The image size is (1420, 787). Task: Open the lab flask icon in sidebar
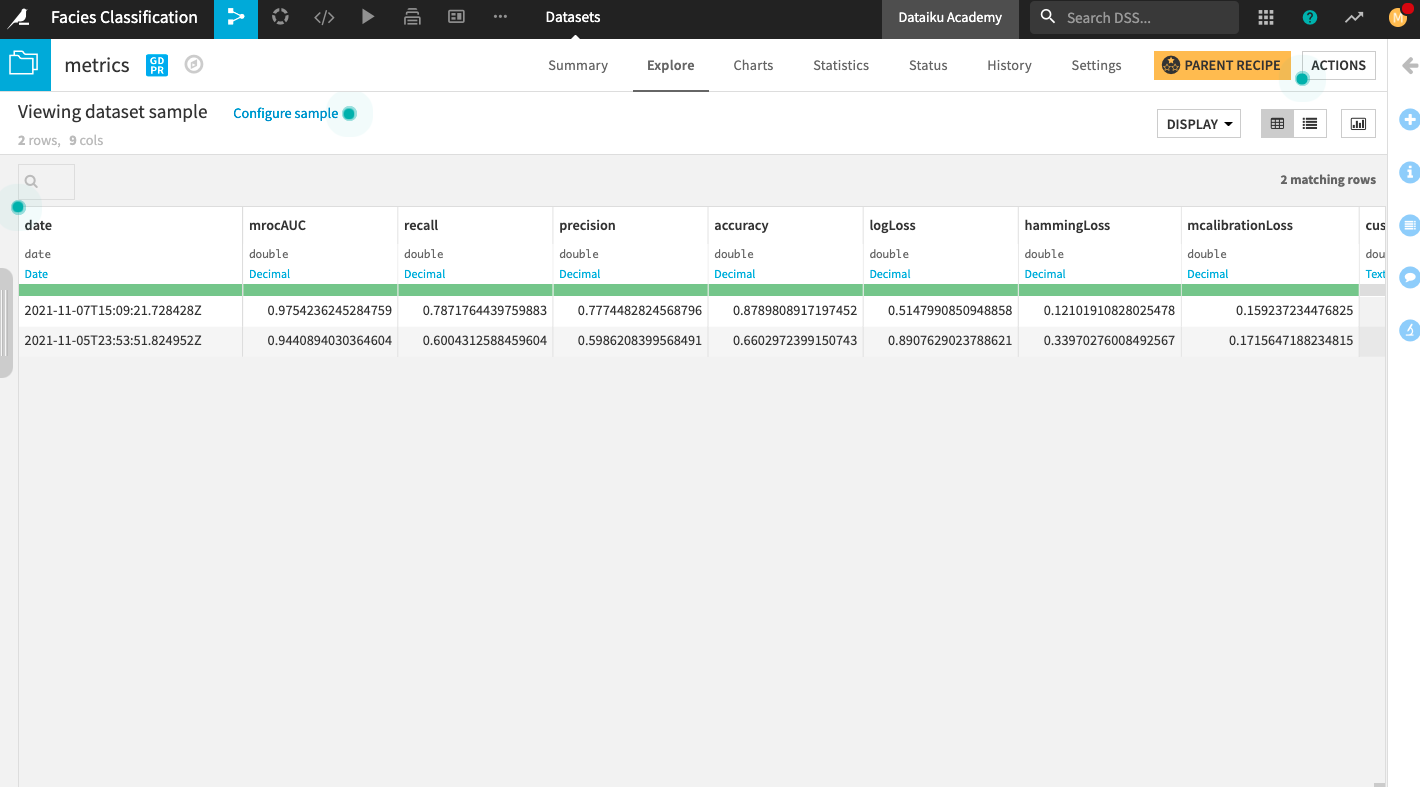tap(1410, 329)
